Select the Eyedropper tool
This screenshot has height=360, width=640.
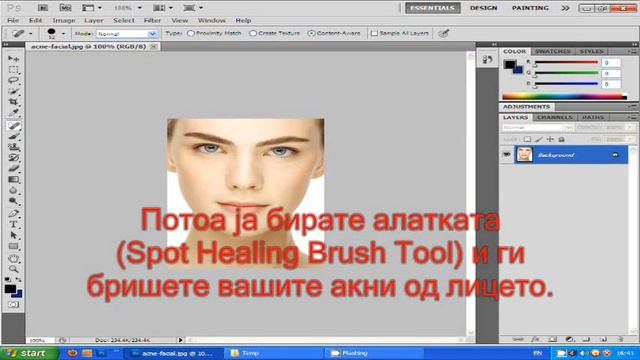point(13,113)
